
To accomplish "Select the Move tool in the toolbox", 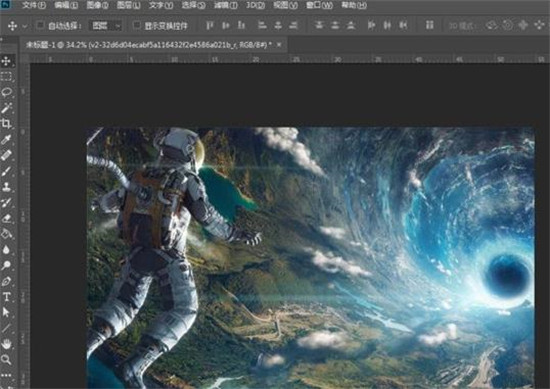I will (6, 62).
